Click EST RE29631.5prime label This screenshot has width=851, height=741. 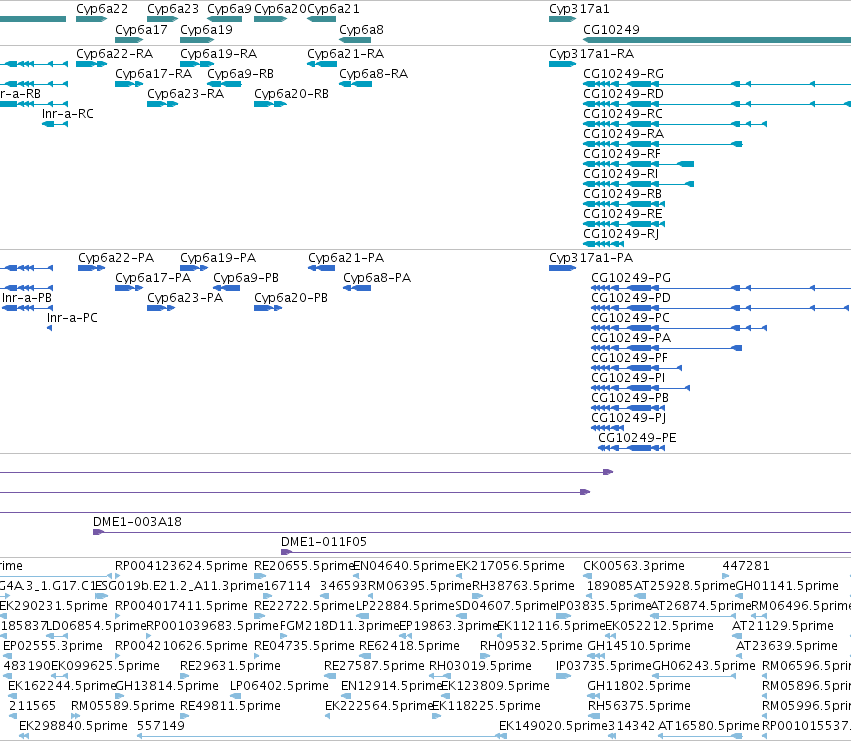coord(231,666)
